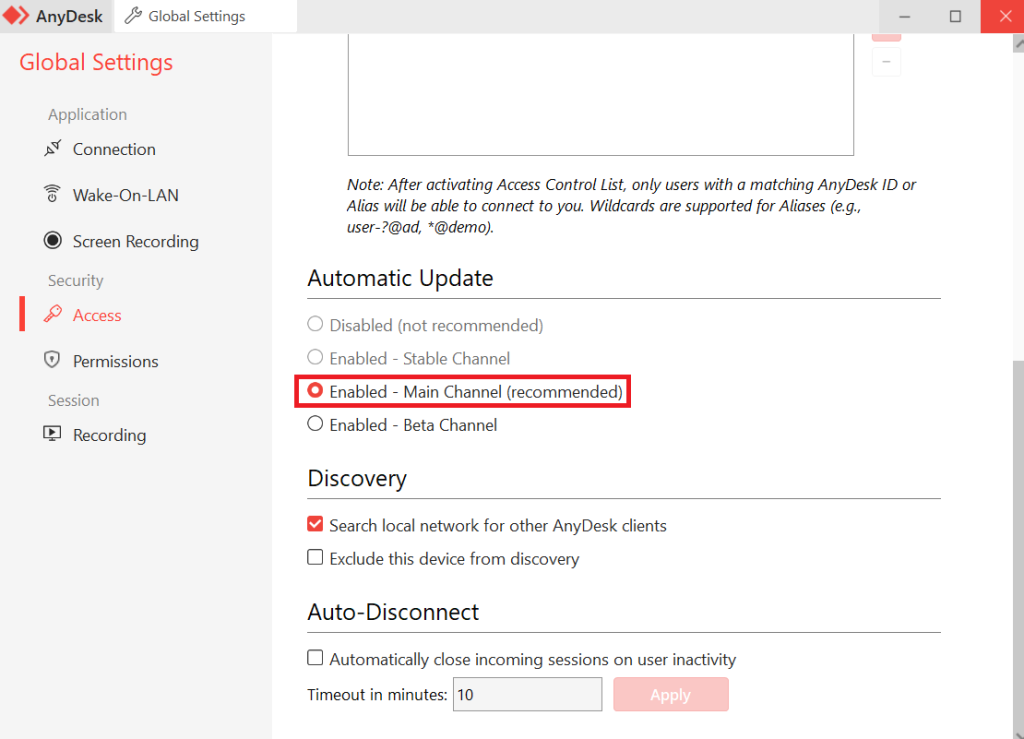This screenshot has width=1024, height=739.
Task: Switch to the Global Settings tab
Action: coord(195,15)
